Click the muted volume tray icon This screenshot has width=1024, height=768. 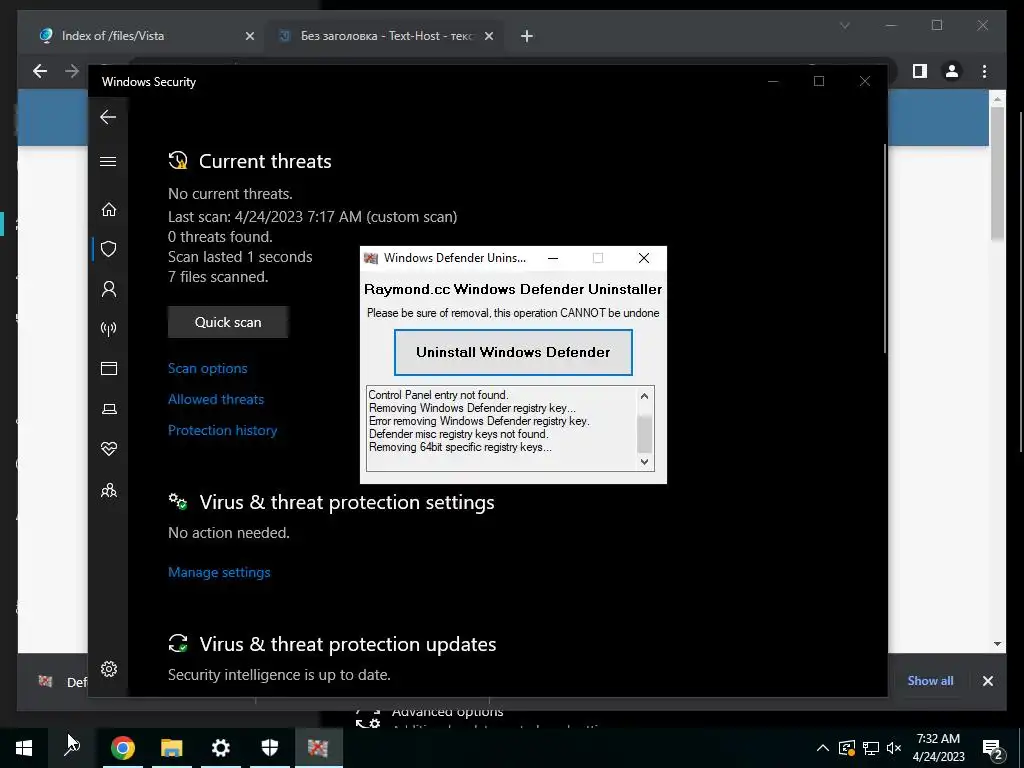coord(894,748)
